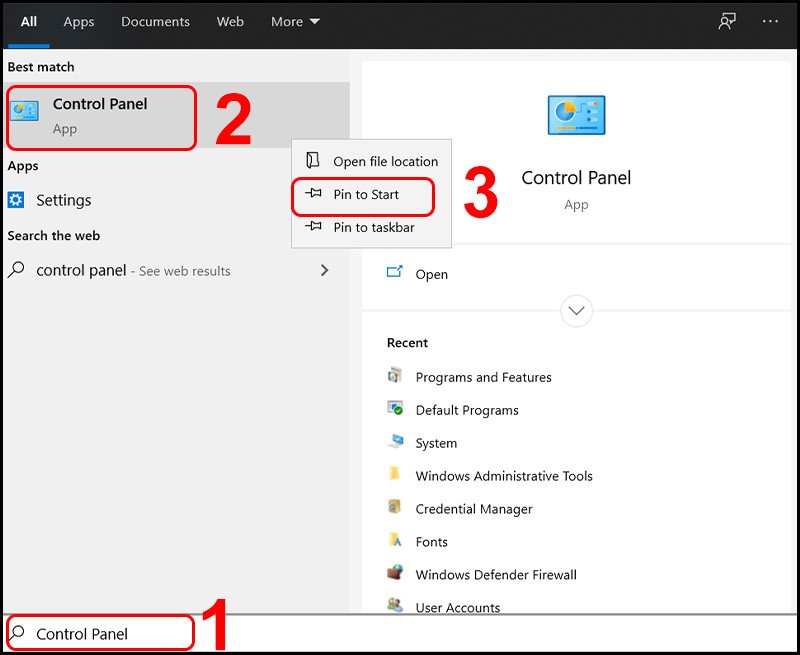Open Credential Manager from Recent

pos(472,509)
